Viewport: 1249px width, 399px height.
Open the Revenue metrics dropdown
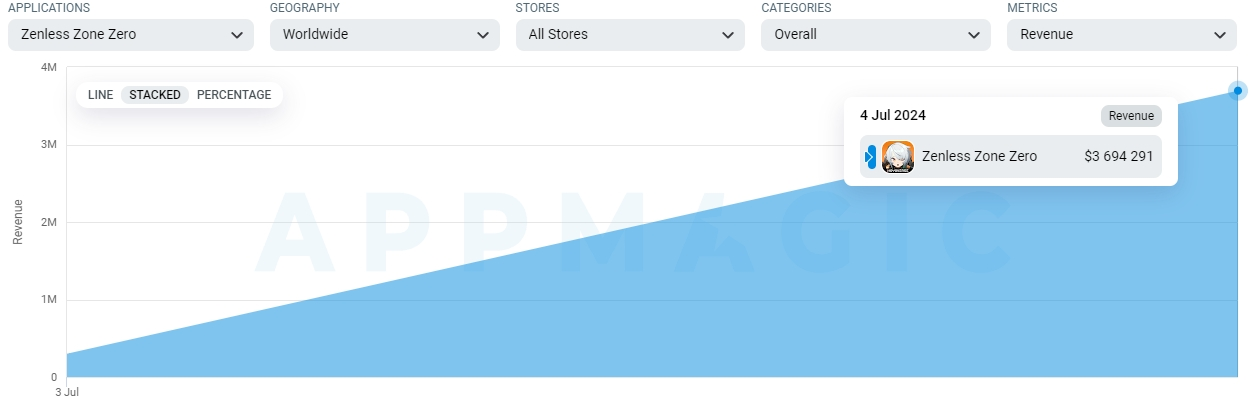point(1122,34)
